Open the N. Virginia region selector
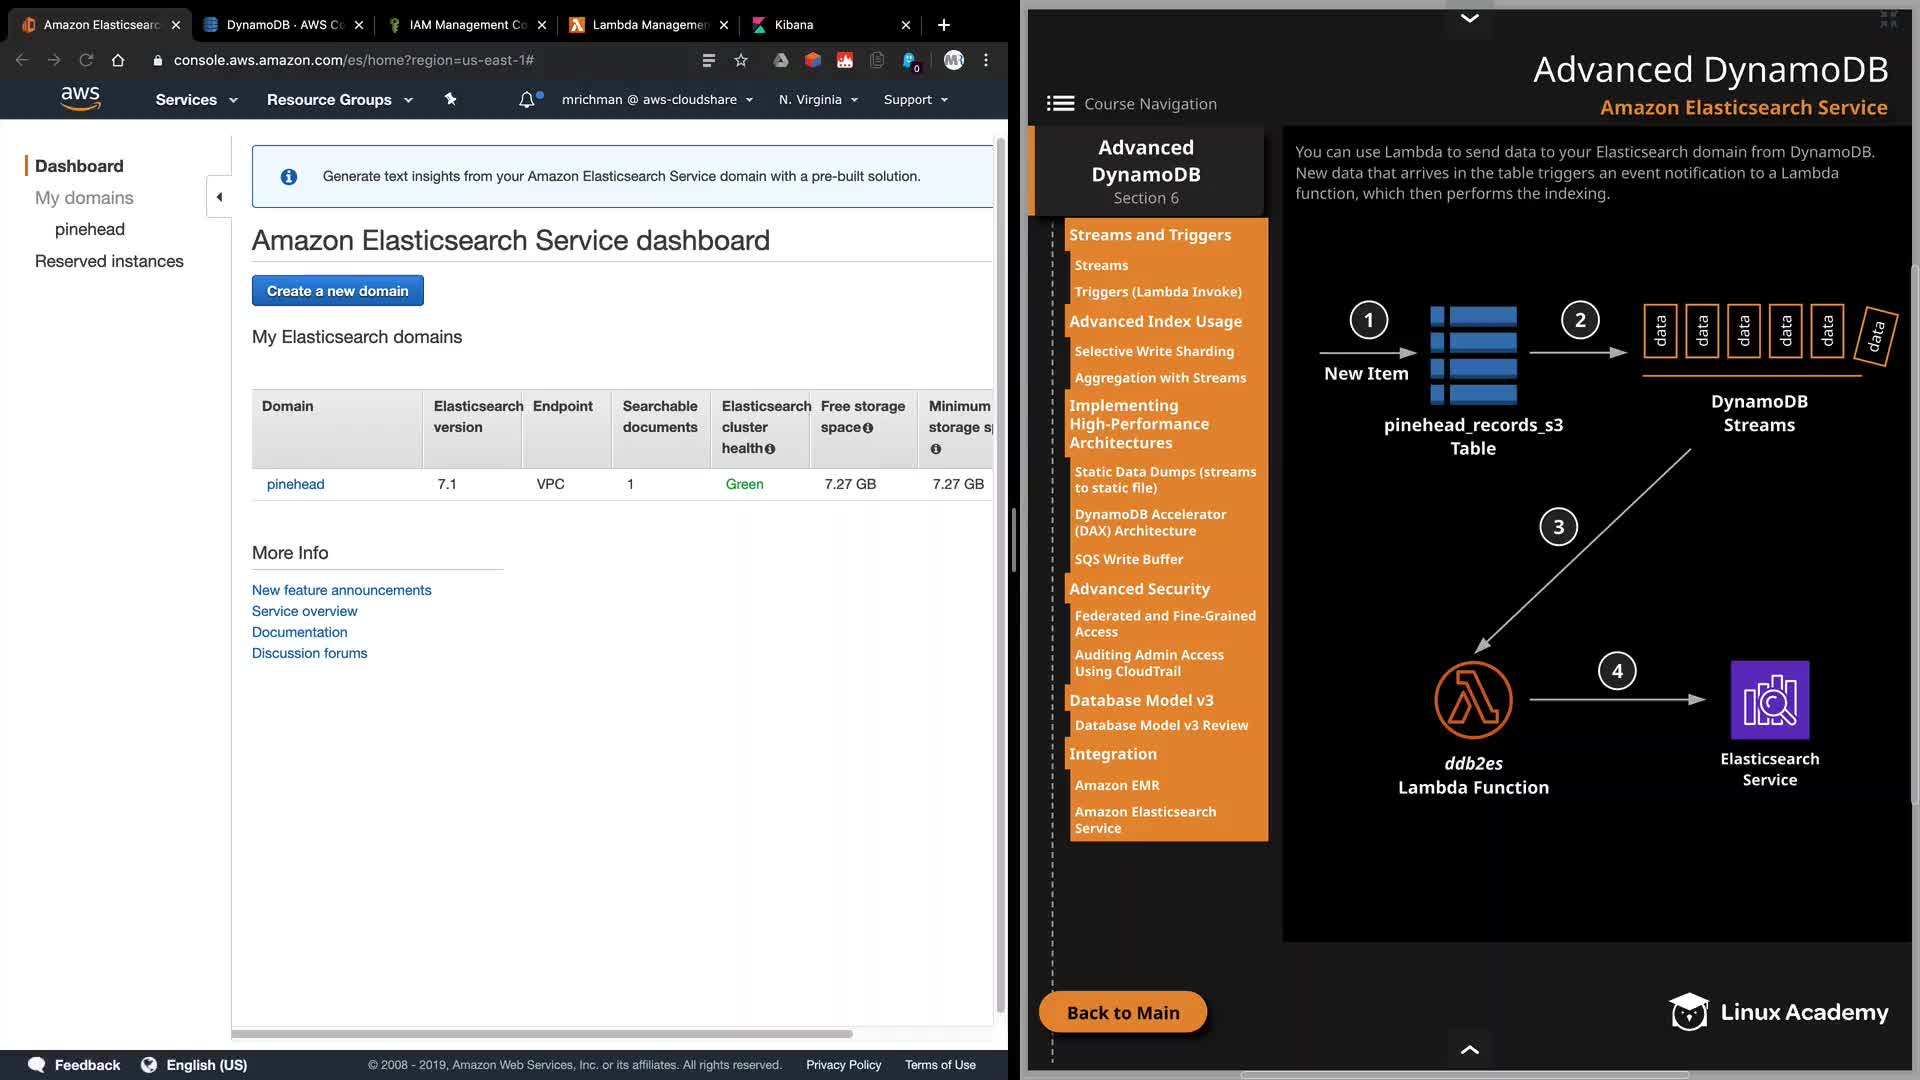 (818, 99)
